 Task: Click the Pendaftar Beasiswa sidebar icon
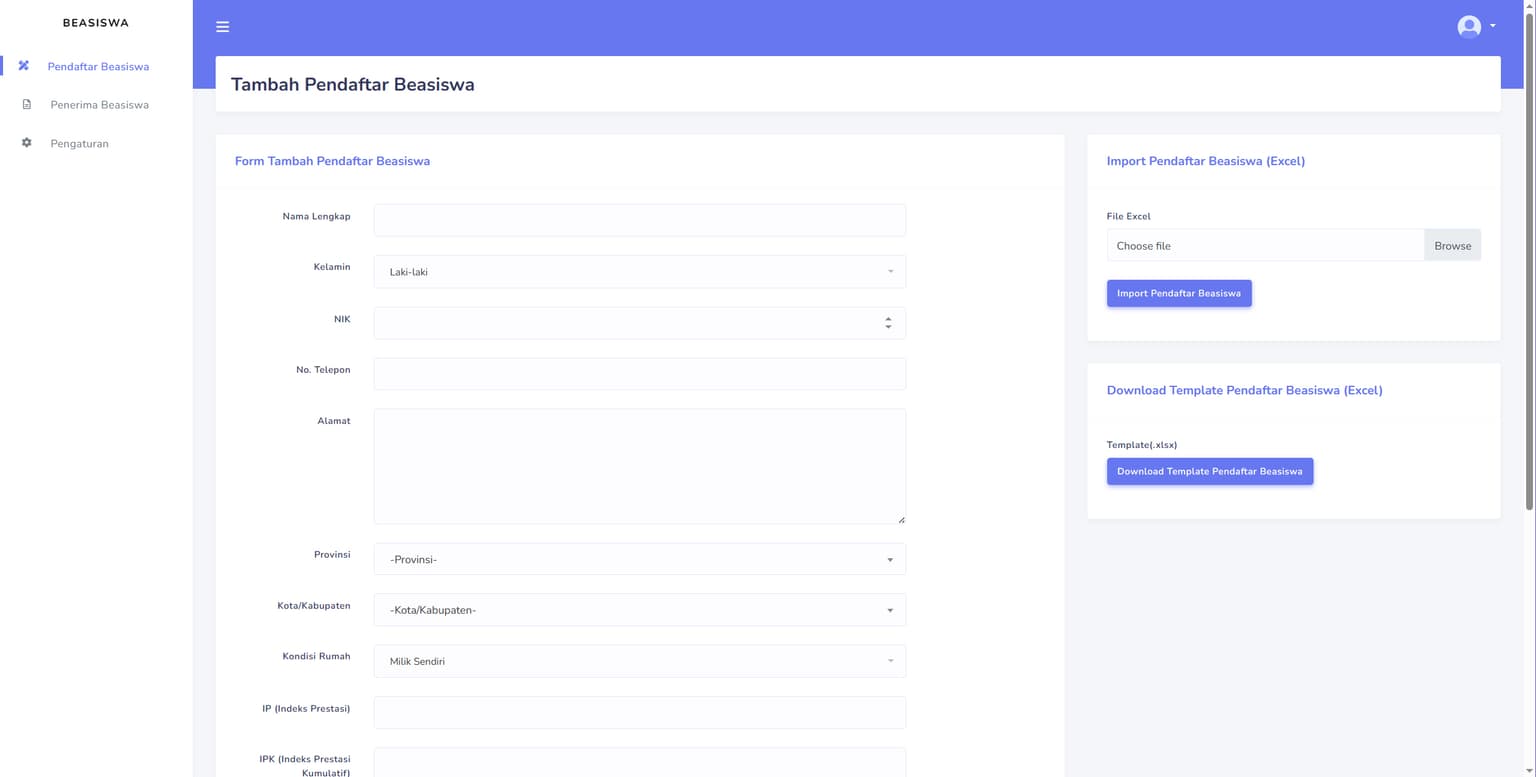pos(24,66)
